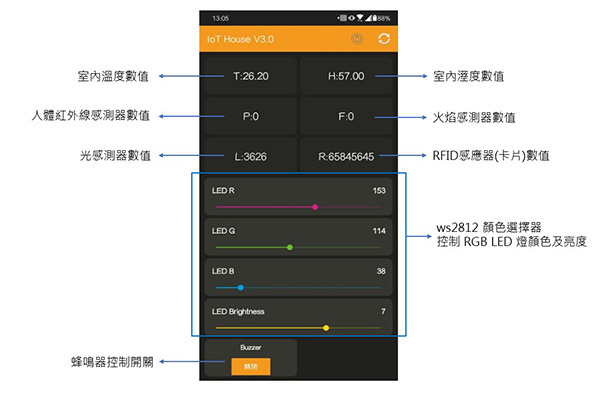The height and width of the screenshot is (400, 600).
Task: Click the LED B slider handle
Action: click(x=241, y=287)
